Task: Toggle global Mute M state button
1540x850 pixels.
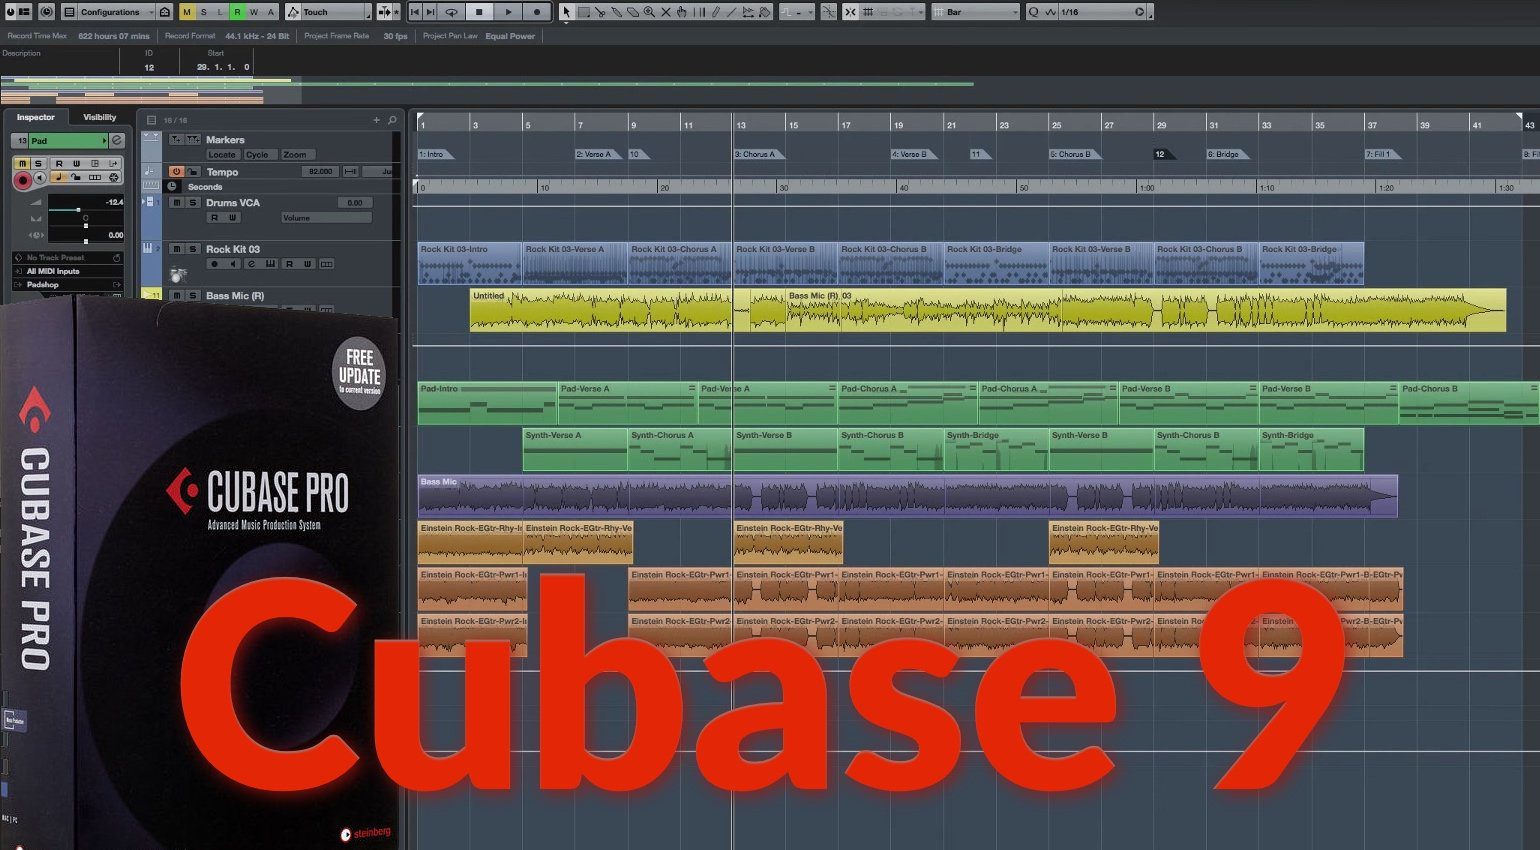Action: [187, 12]
